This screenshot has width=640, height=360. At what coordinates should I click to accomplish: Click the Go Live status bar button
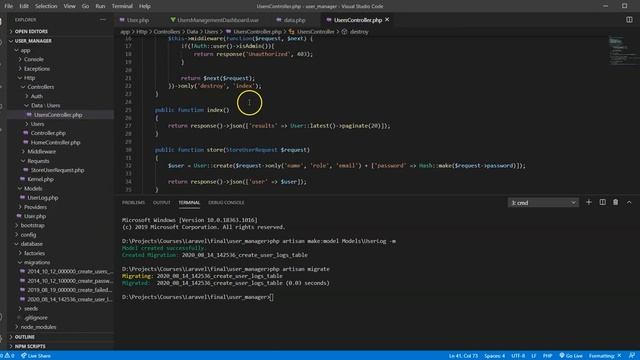[x=571, y=356]
